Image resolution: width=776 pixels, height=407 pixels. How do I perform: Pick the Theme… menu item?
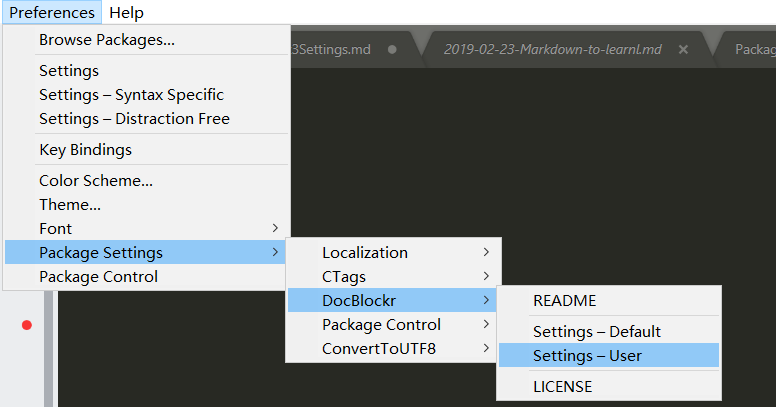70,205
